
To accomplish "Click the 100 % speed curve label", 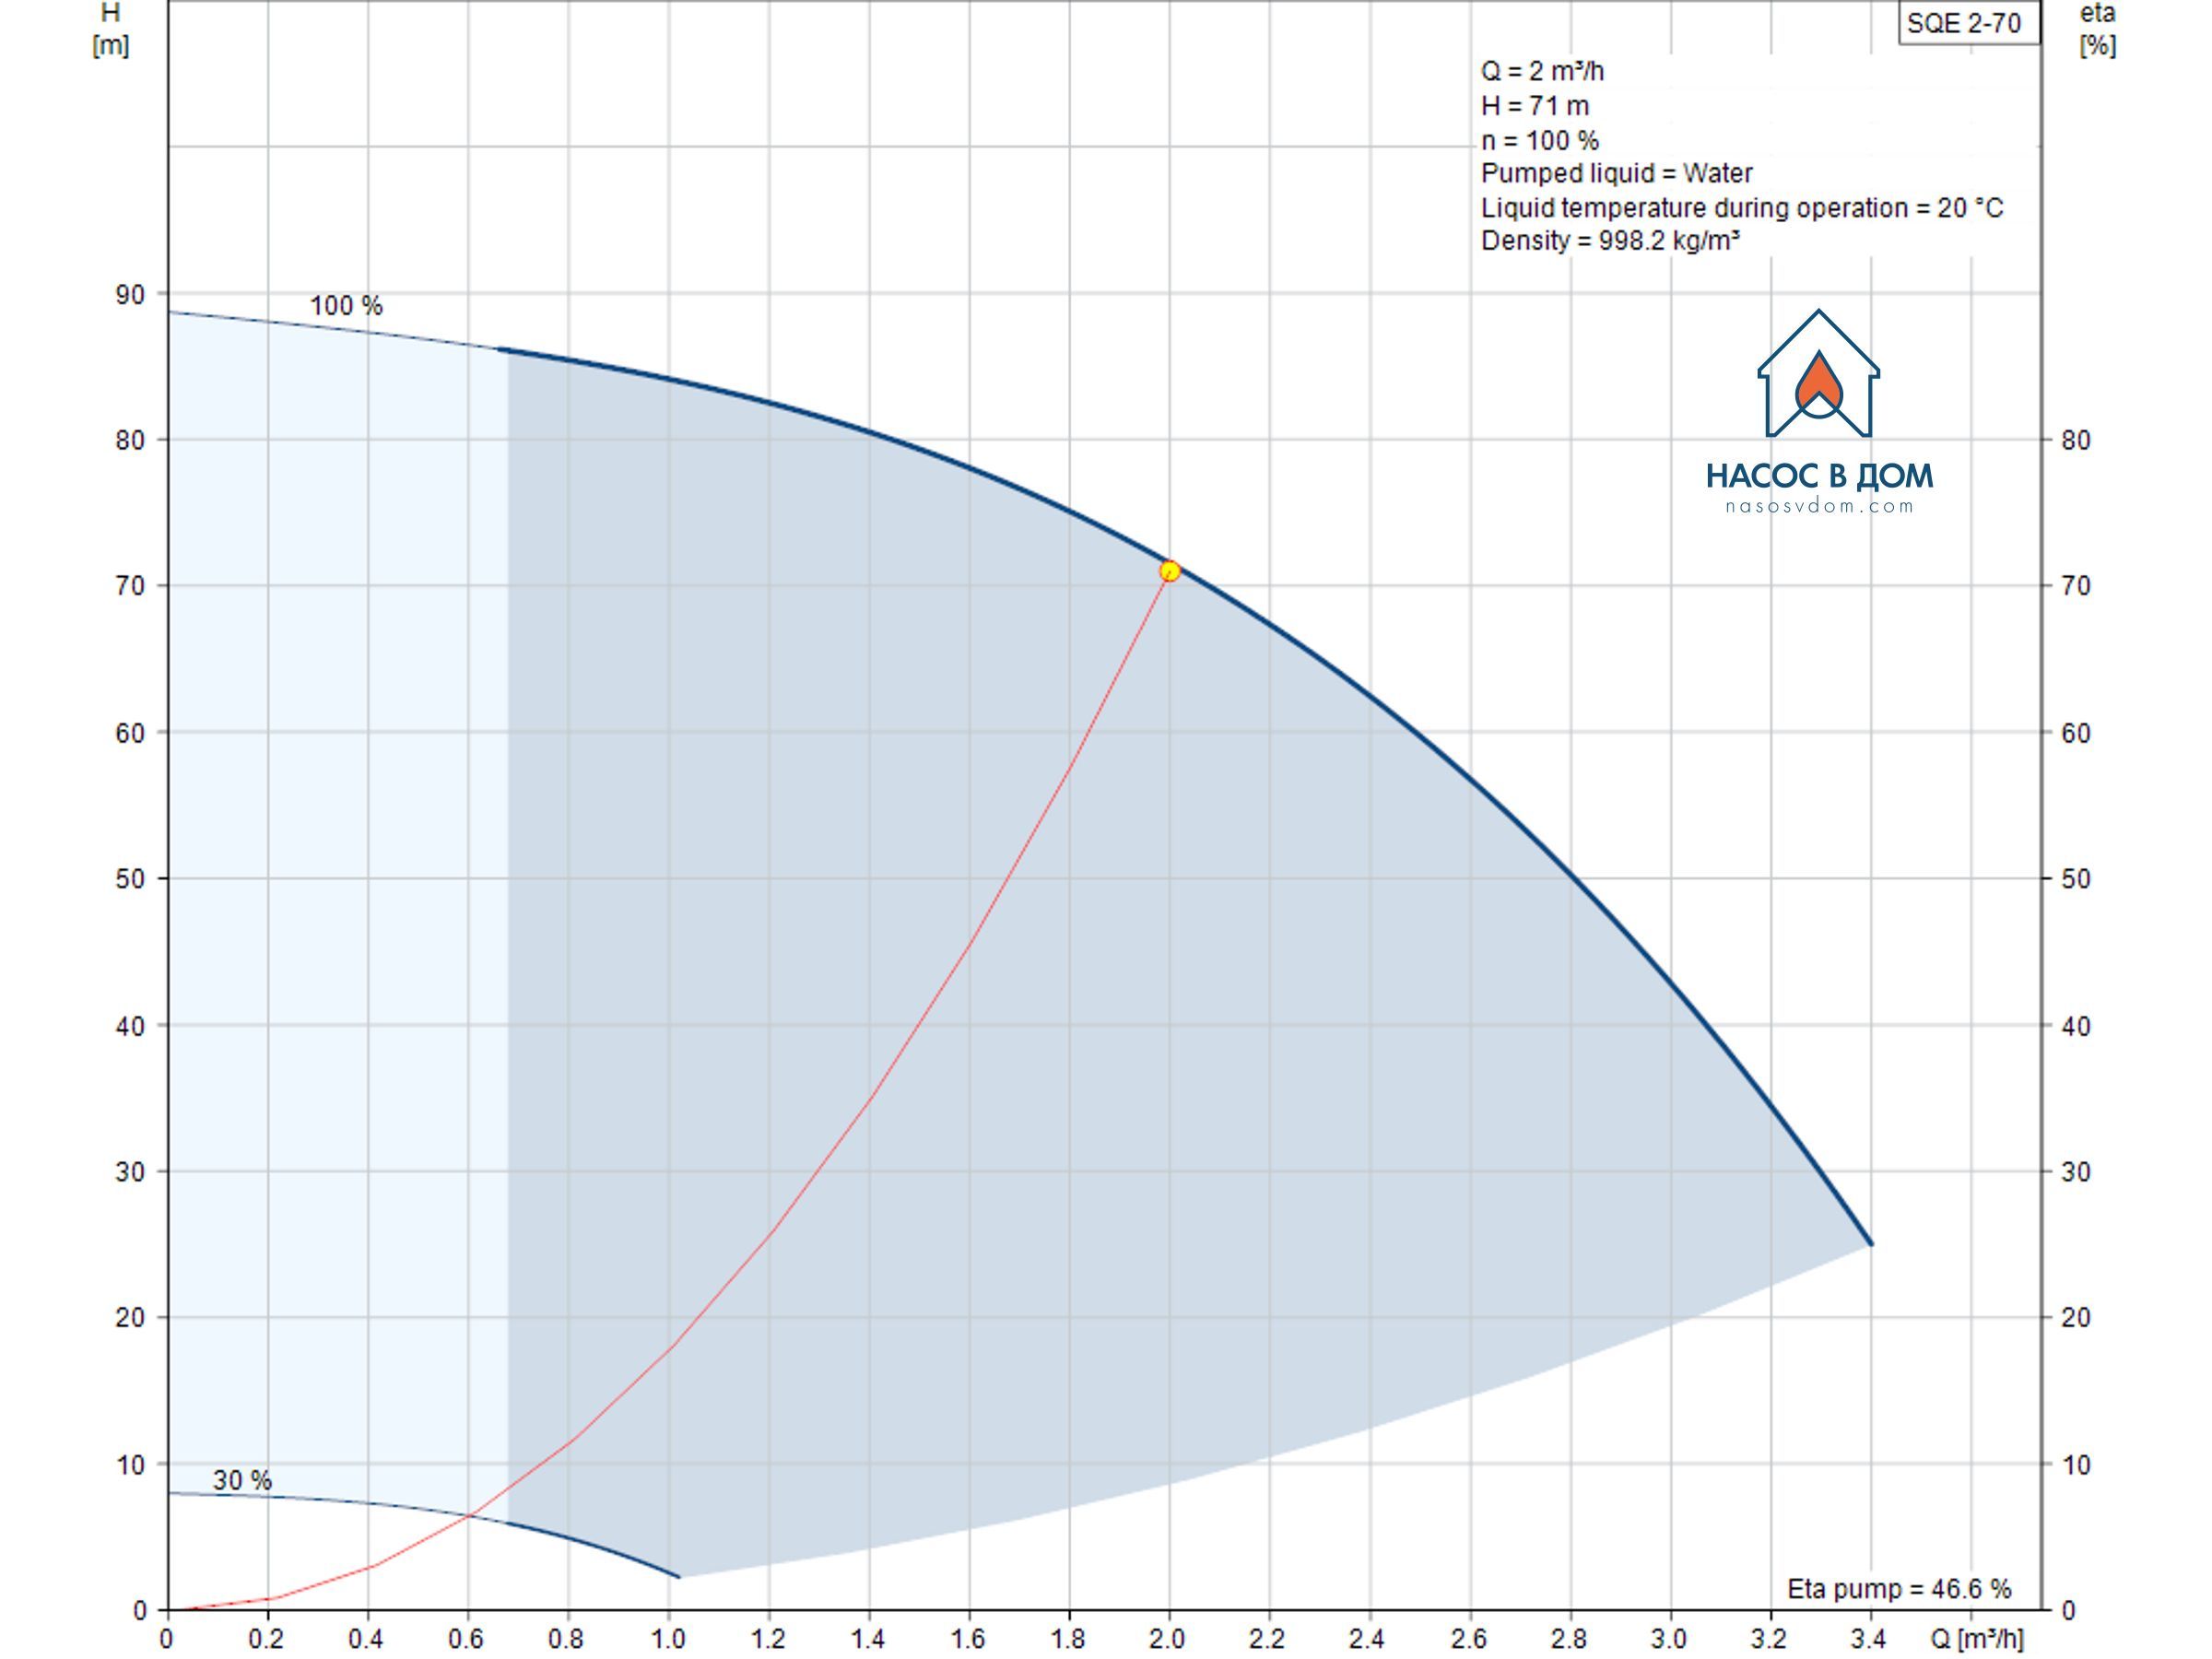I will point(346,305).
